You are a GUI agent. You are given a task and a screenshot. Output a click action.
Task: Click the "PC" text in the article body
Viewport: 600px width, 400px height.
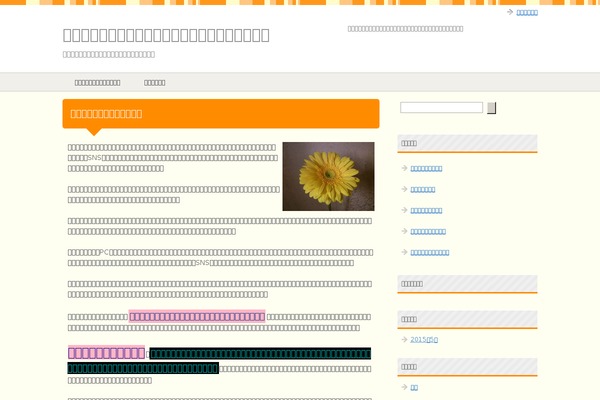tap(104, 252)
